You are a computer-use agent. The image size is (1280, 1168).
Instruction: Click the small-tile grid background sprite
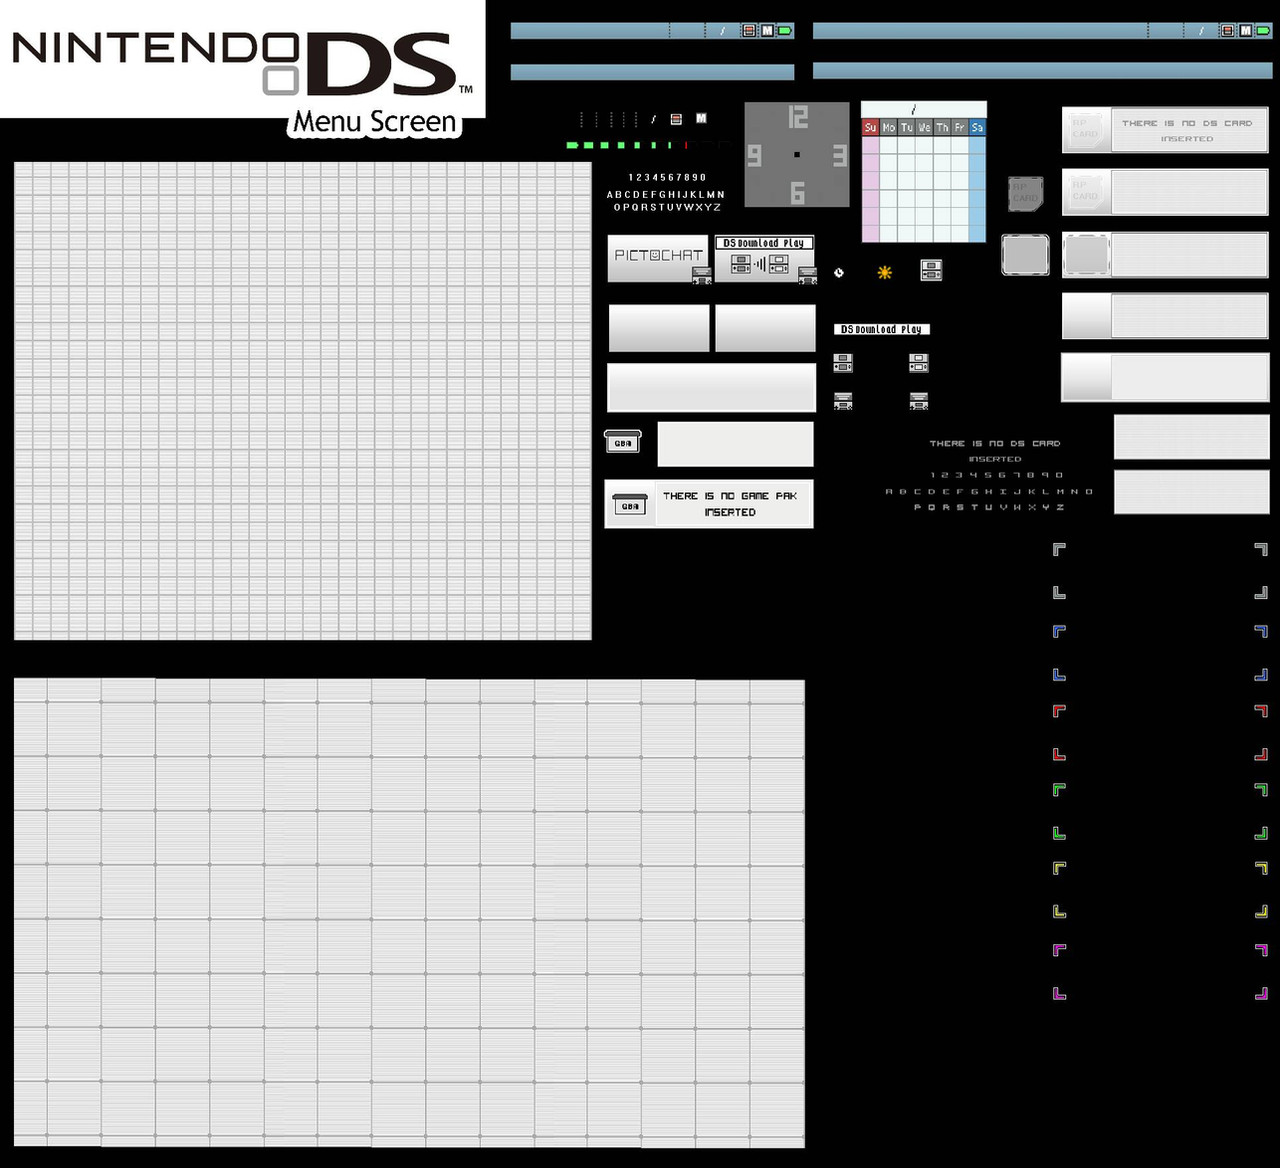(303, 401)
